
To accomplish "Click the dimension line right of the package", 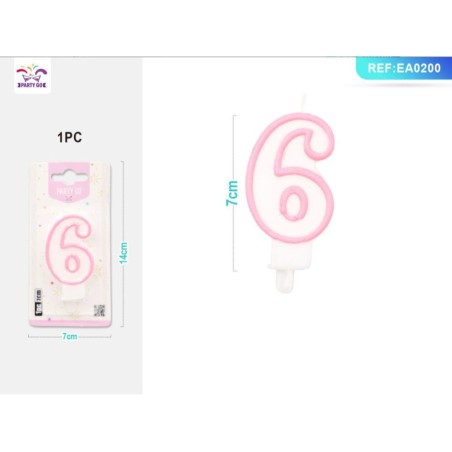I will [x=123, y=244].
